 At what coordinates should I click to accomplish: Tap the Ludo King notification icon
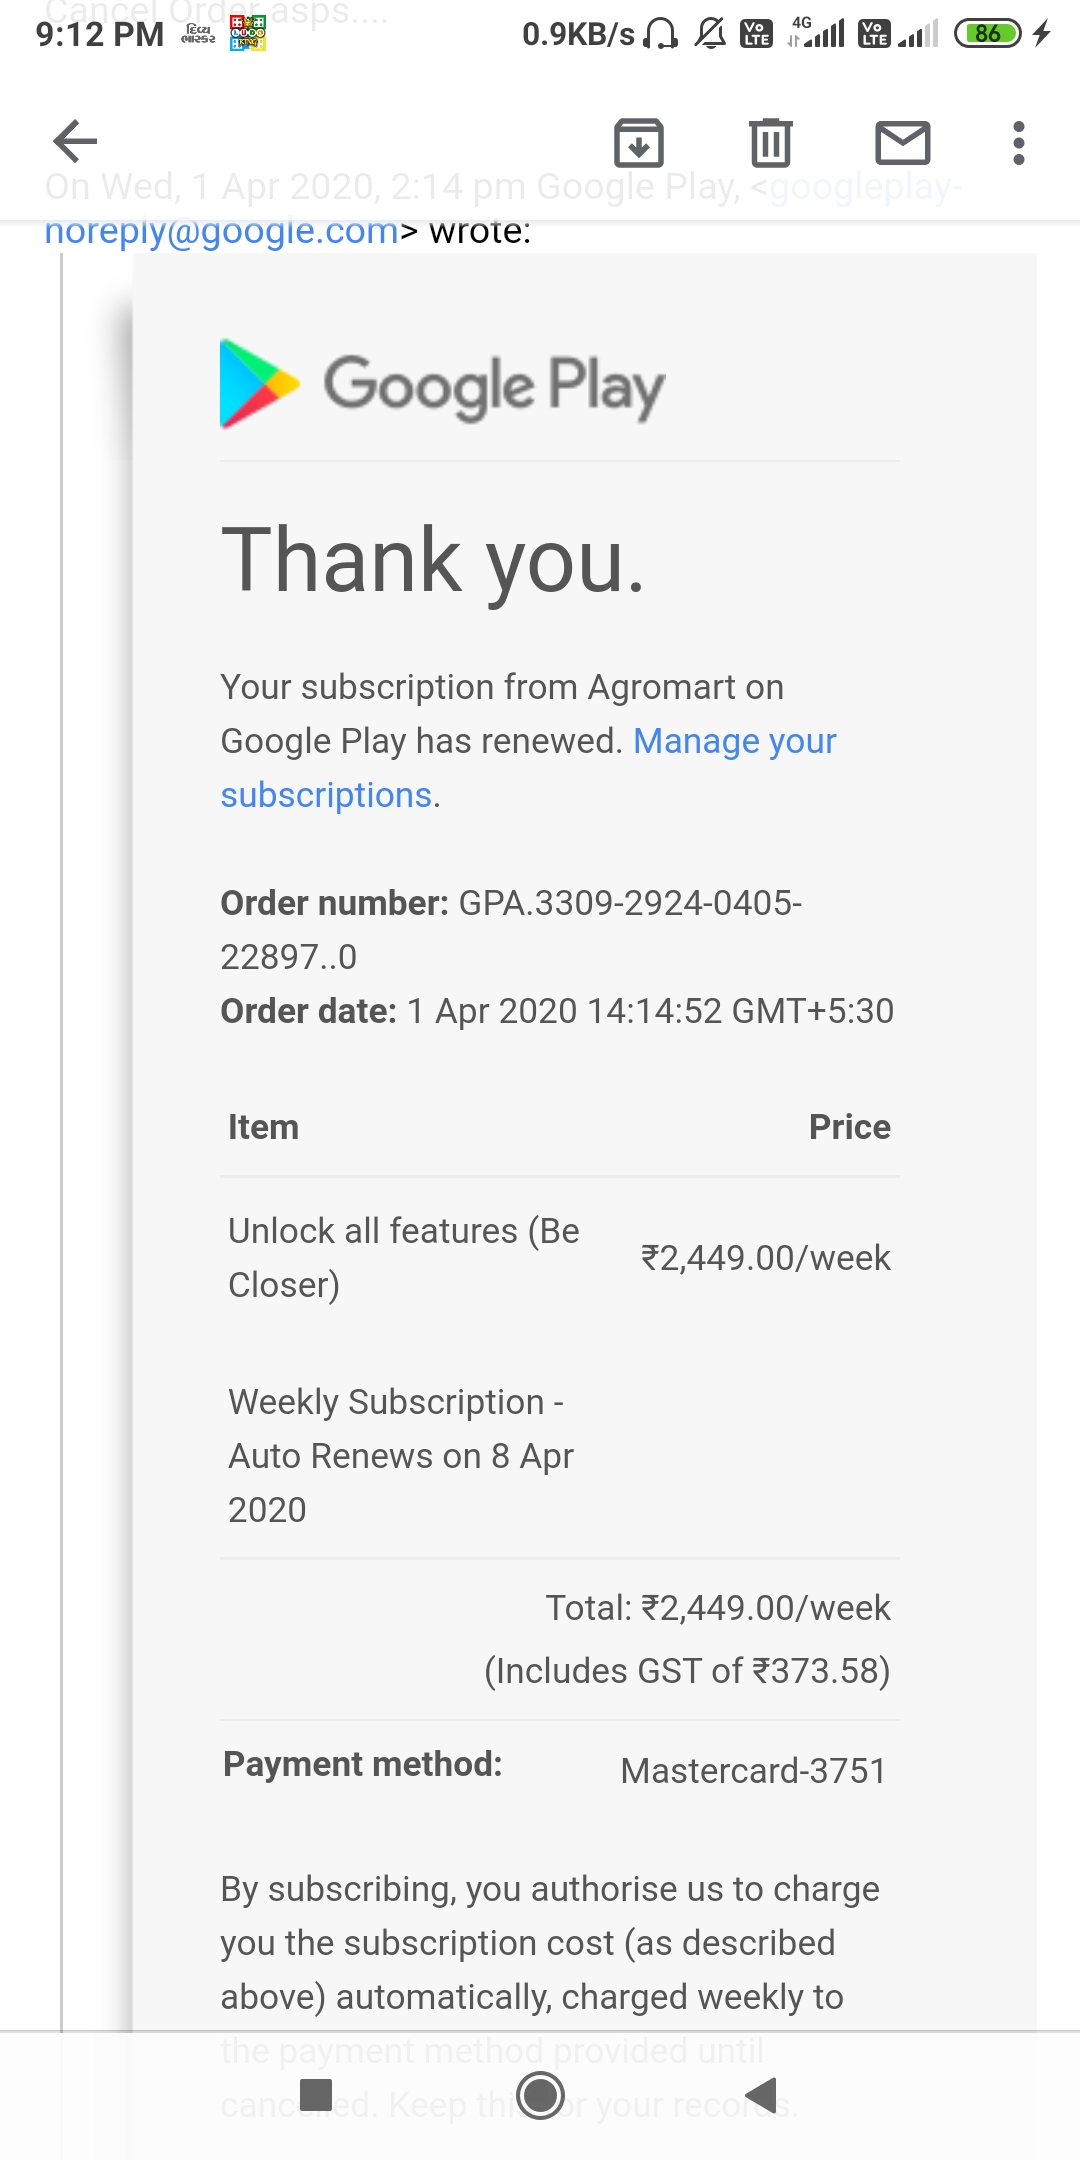(248, 34)
